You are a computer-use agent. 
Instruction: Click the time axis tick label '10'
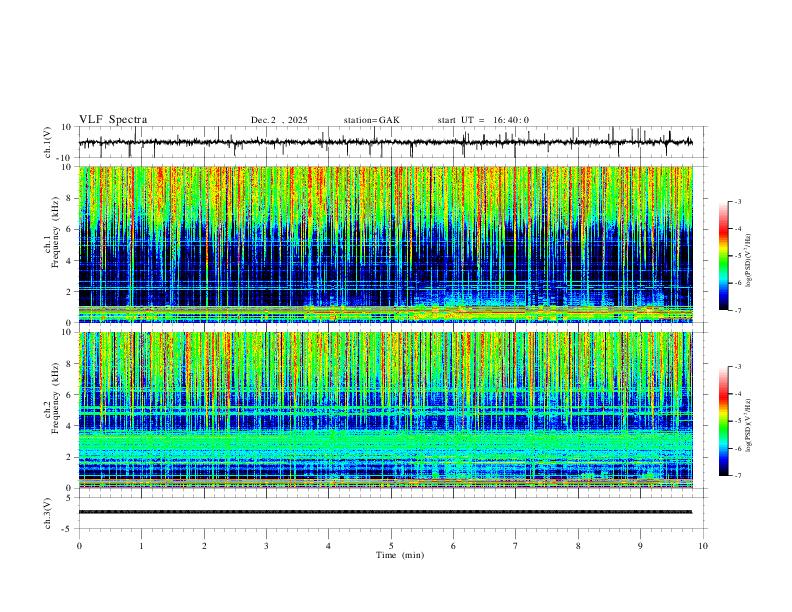point(703,546)
